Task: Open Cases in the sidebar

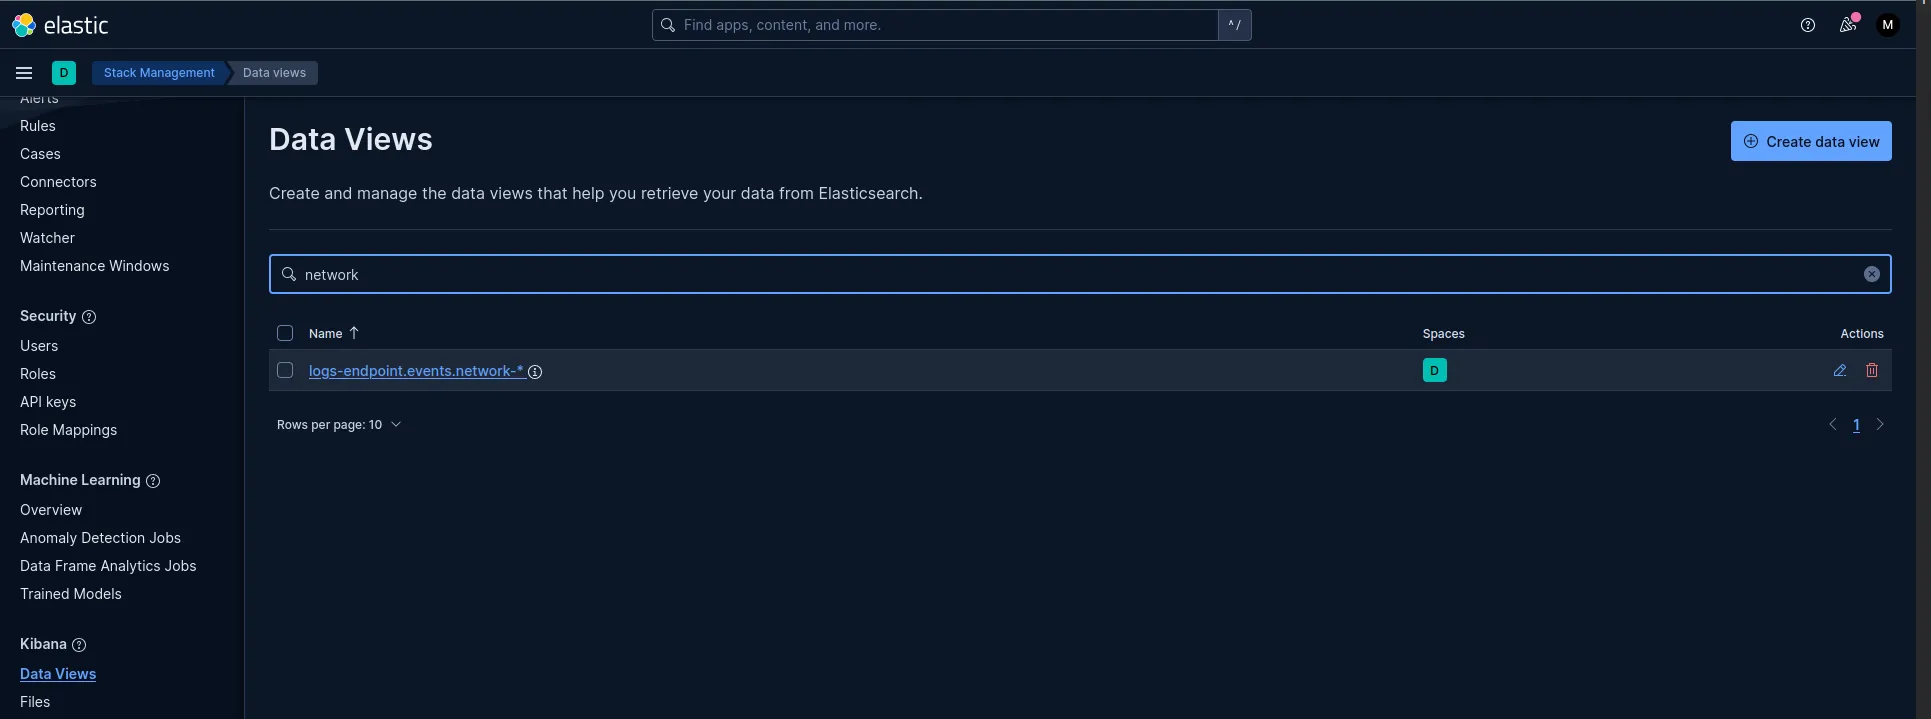Action: pyautogui.click(x=40, y=154)
